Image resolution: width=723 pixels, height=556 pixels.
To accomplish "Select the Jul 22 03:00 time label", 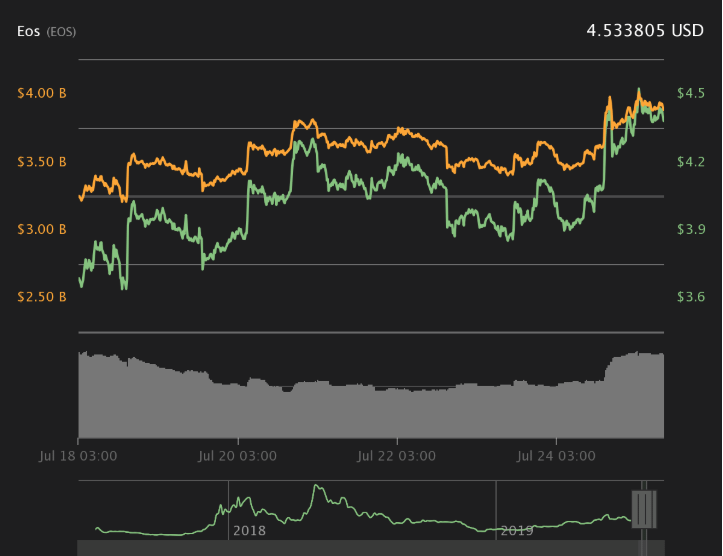I will 397,456.
